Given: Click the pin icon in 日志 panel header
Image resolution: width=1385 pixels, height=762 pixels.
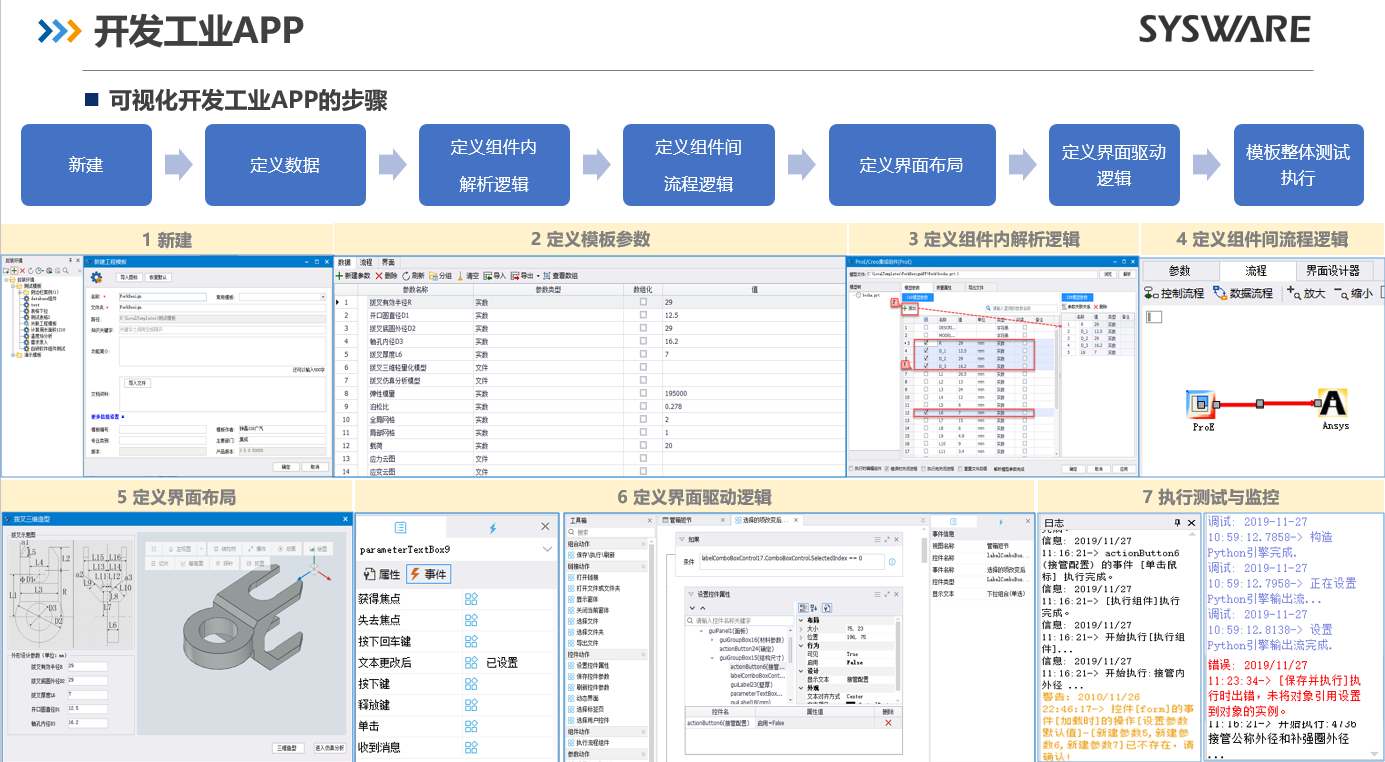Looking at the screenshot, I should point(1177,523).
